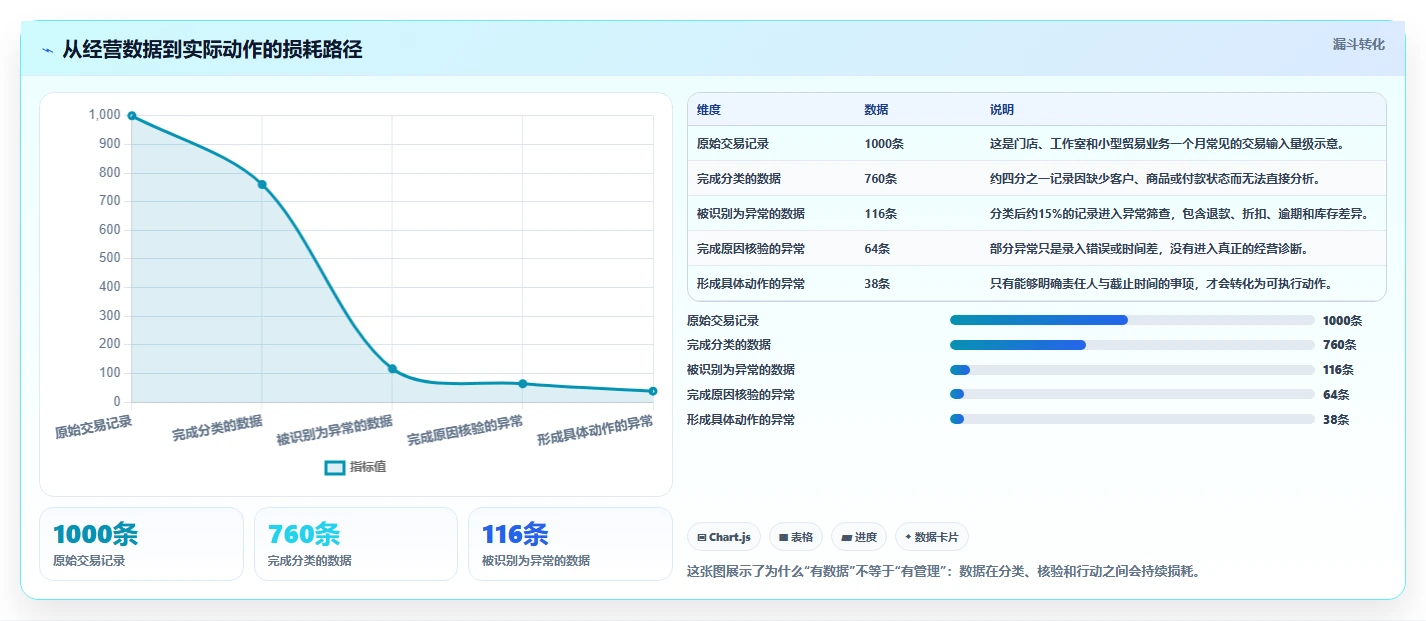
Task: Click the 64条 table cell
Action: click(x=877, y=249)
